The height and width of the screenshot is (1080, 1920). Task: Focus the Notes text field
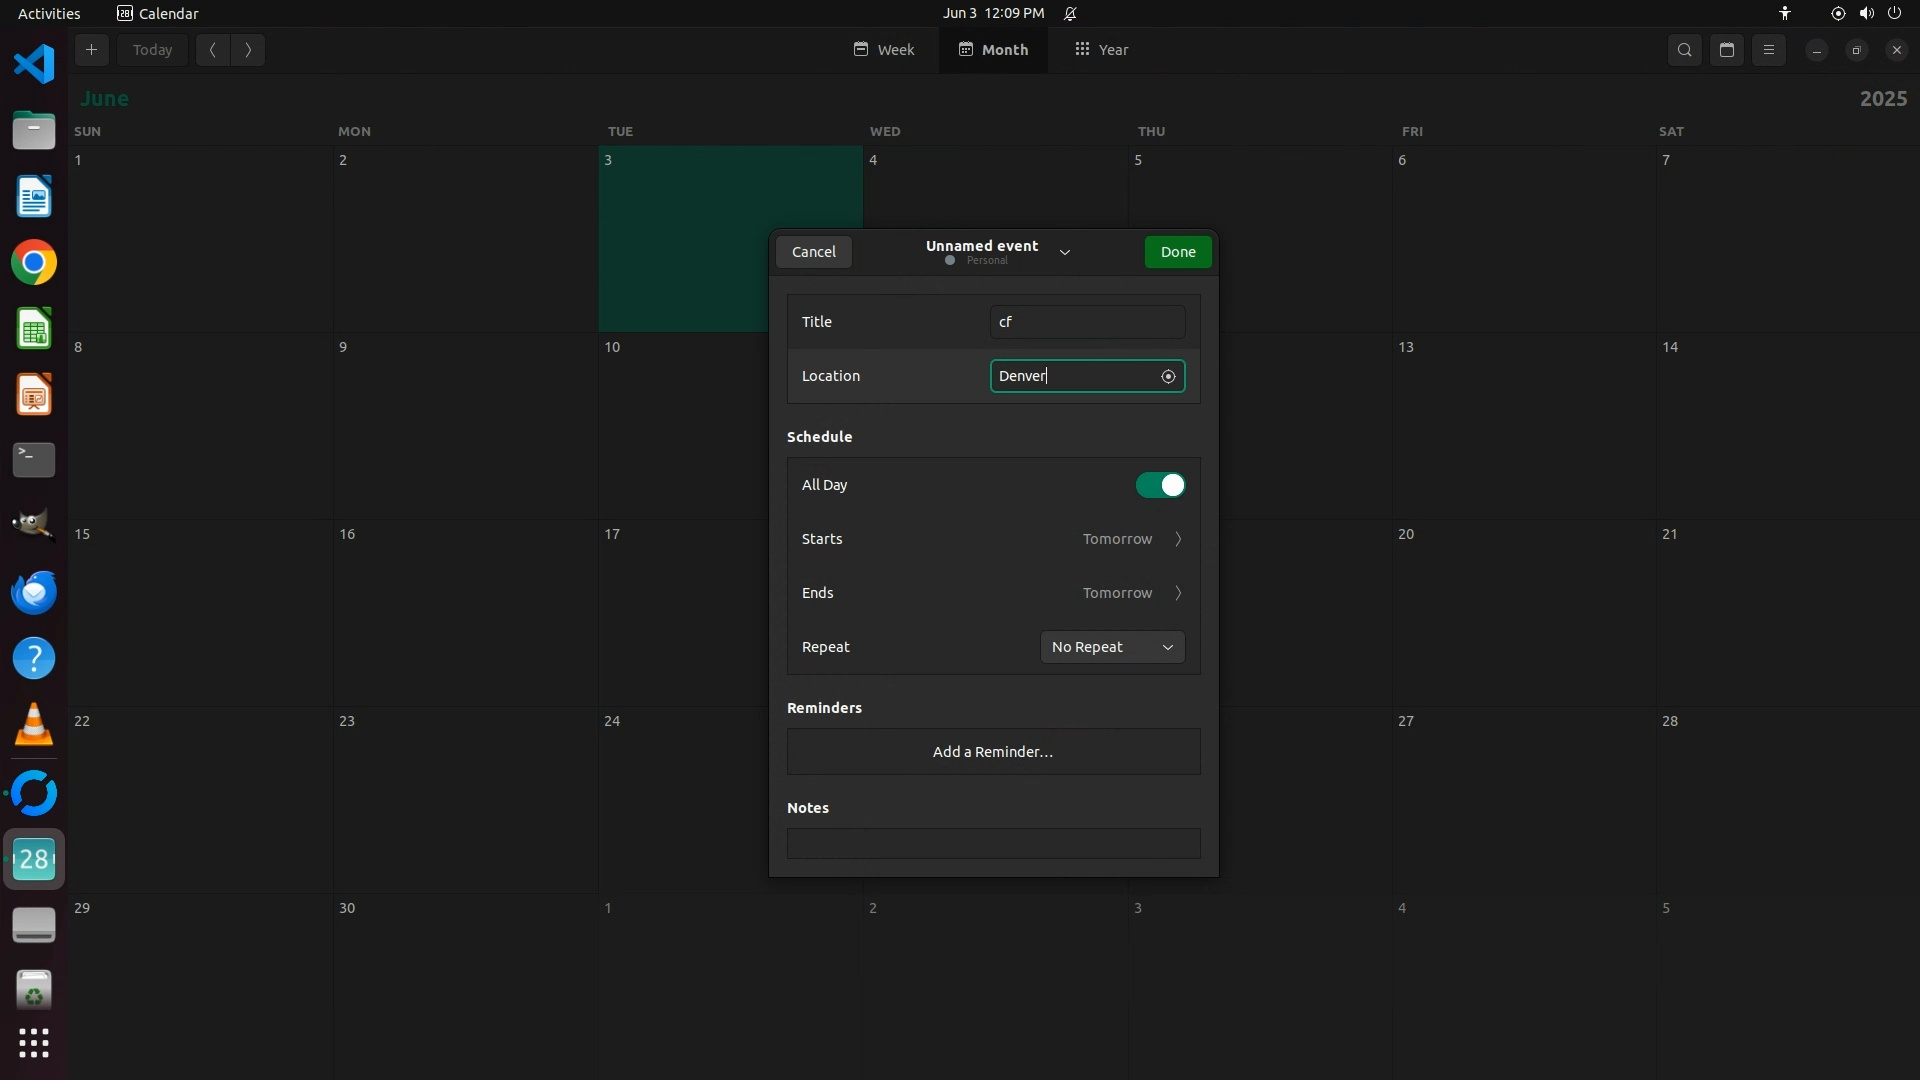pyautogui.click(x=993, y=843)
